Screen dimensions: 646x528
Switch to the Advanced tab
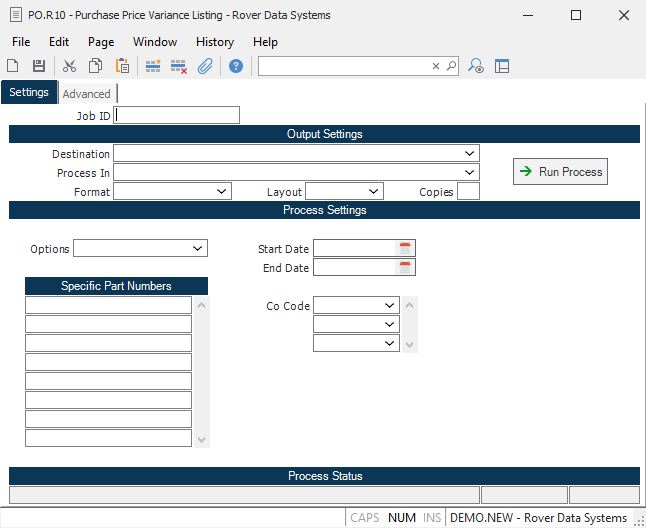point(87,94)
